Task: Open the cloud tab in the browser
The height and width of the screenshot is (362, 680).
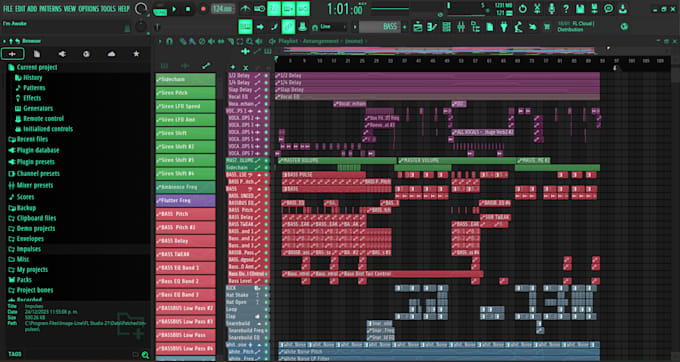Action: [x=111, y=54]
